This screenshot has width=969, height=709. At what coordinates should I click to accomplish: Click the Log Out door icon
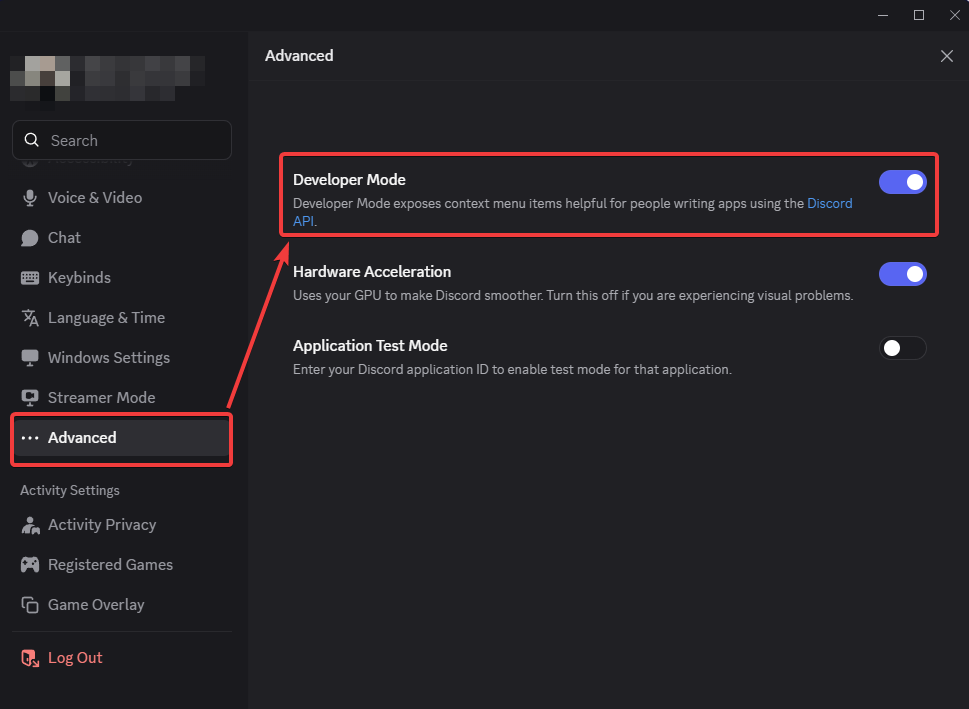tap(31, 657)
